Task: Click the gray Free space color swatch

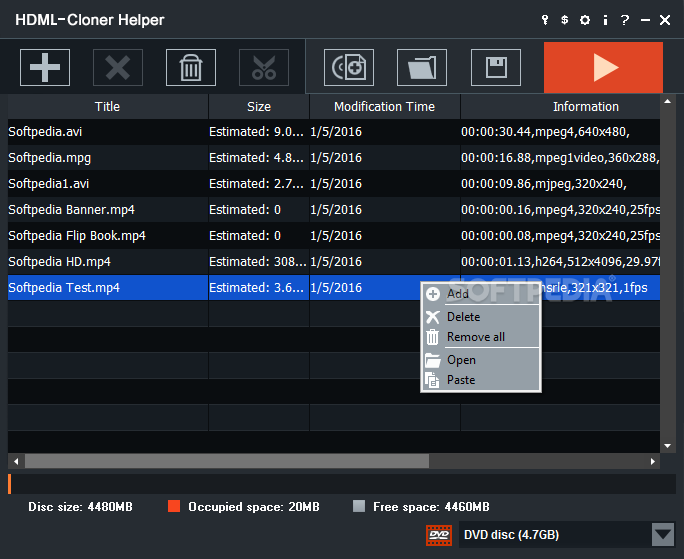Action: tap(359, 506)
